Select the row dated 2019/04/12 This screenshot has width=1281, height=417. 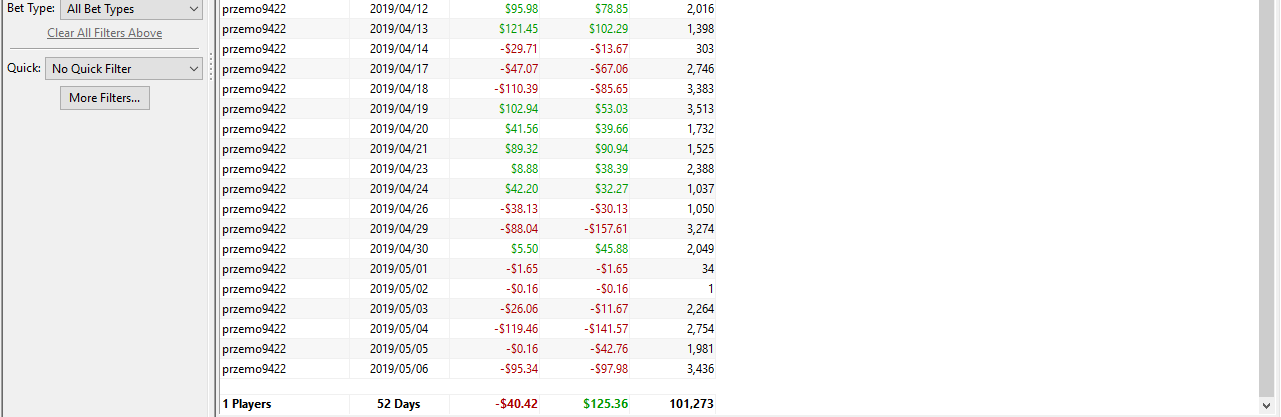pyautogui.click(x=468, y=9)
